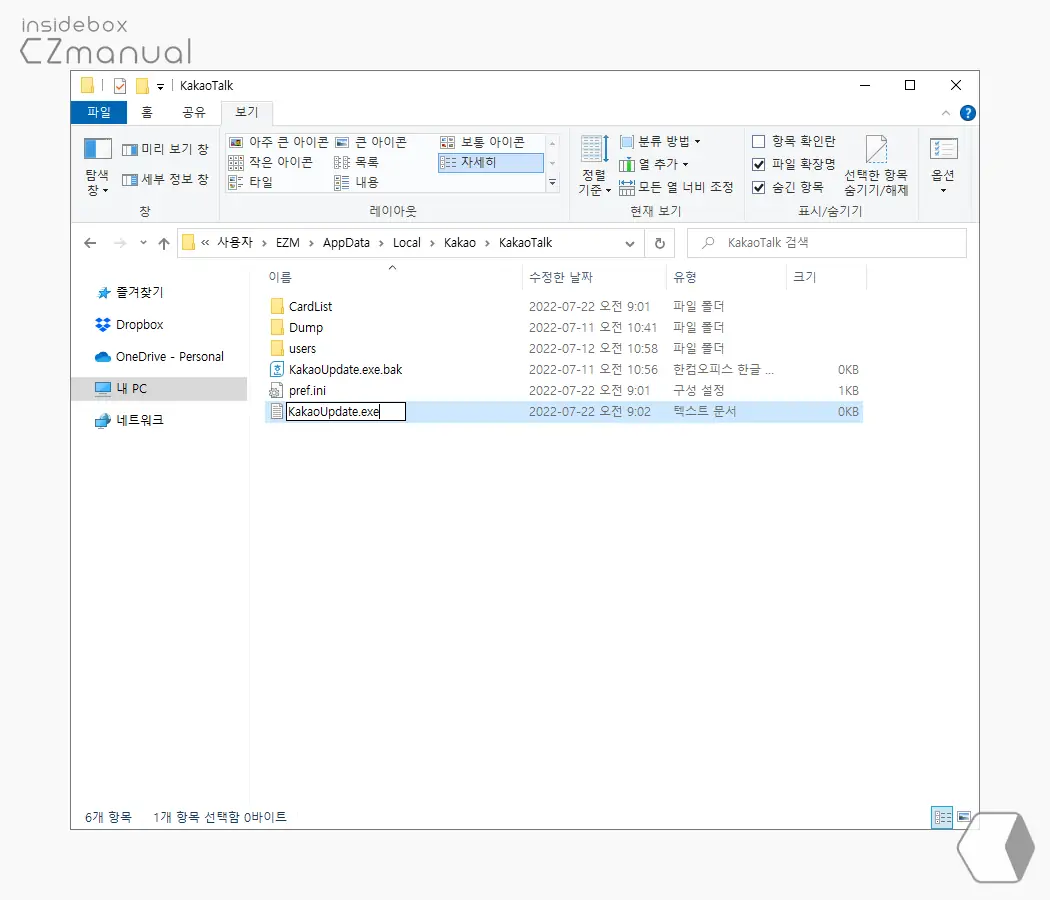
Task: Open Quick Access Toolbar customize dropdown
Action: point(161,86)
